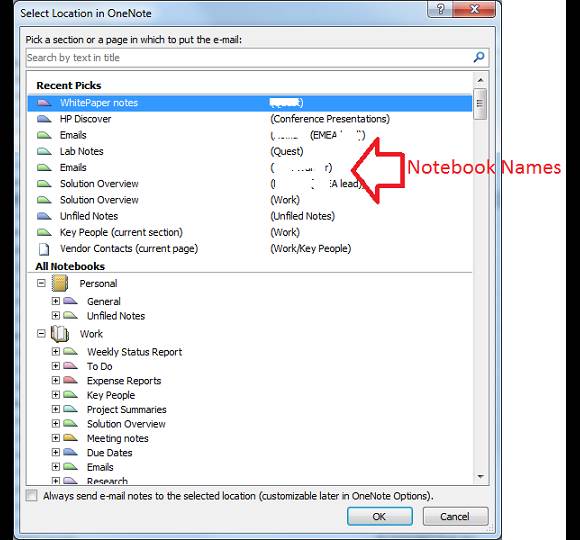This screenshot has width=580, height=540.
Task: Select the Personal notebook label
Action: pos(98,284)
